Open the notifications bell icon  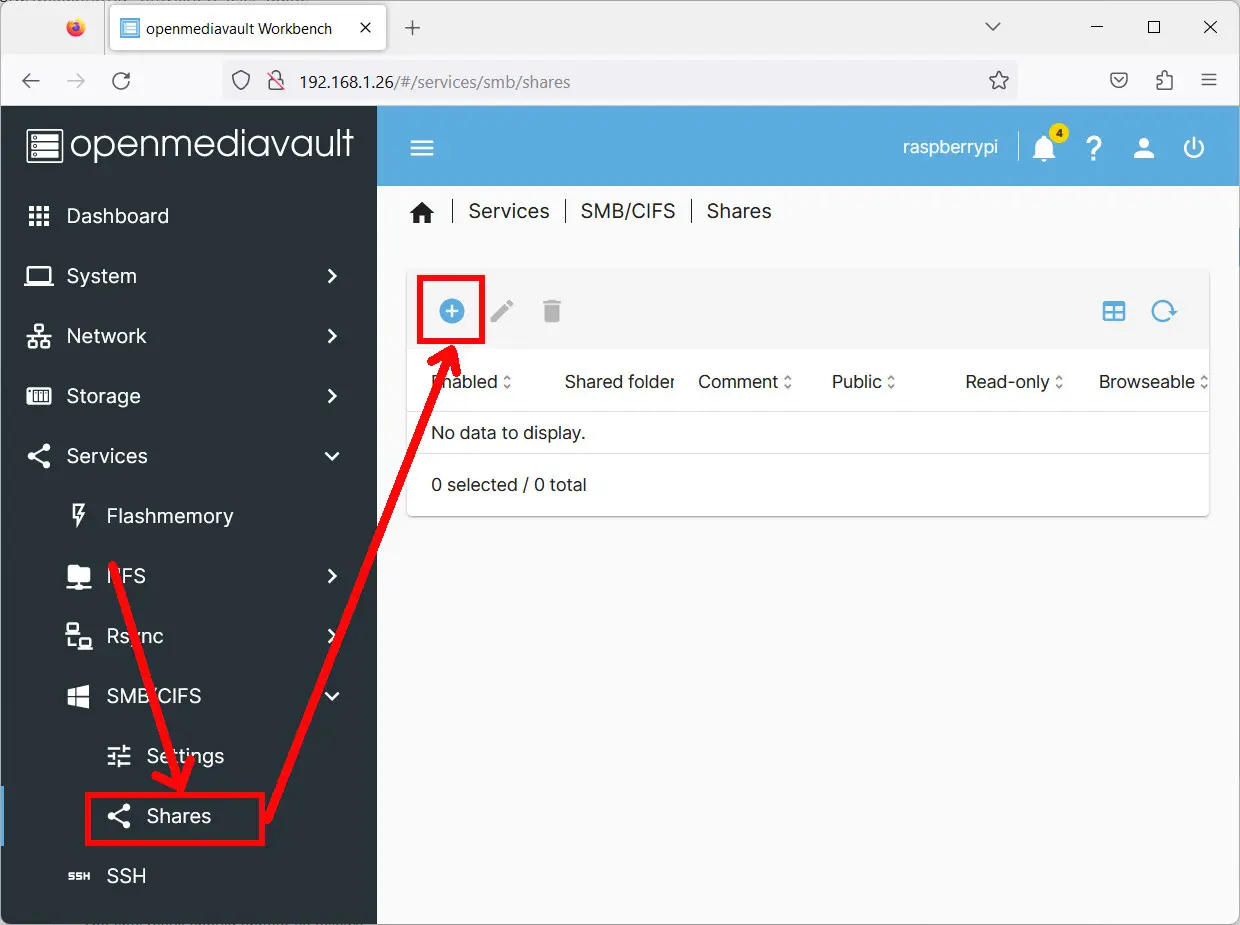(x=1044, y=148)
